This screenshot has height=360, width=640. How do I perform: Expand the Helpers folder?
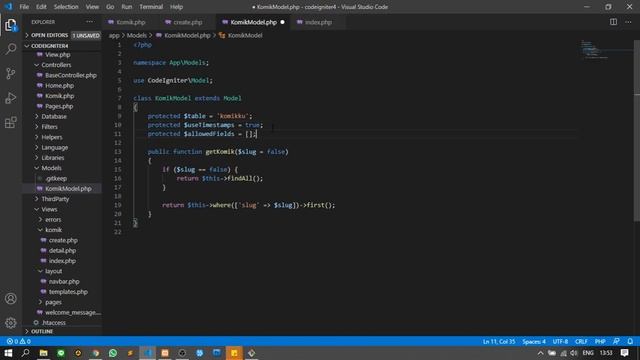(52, 137)
